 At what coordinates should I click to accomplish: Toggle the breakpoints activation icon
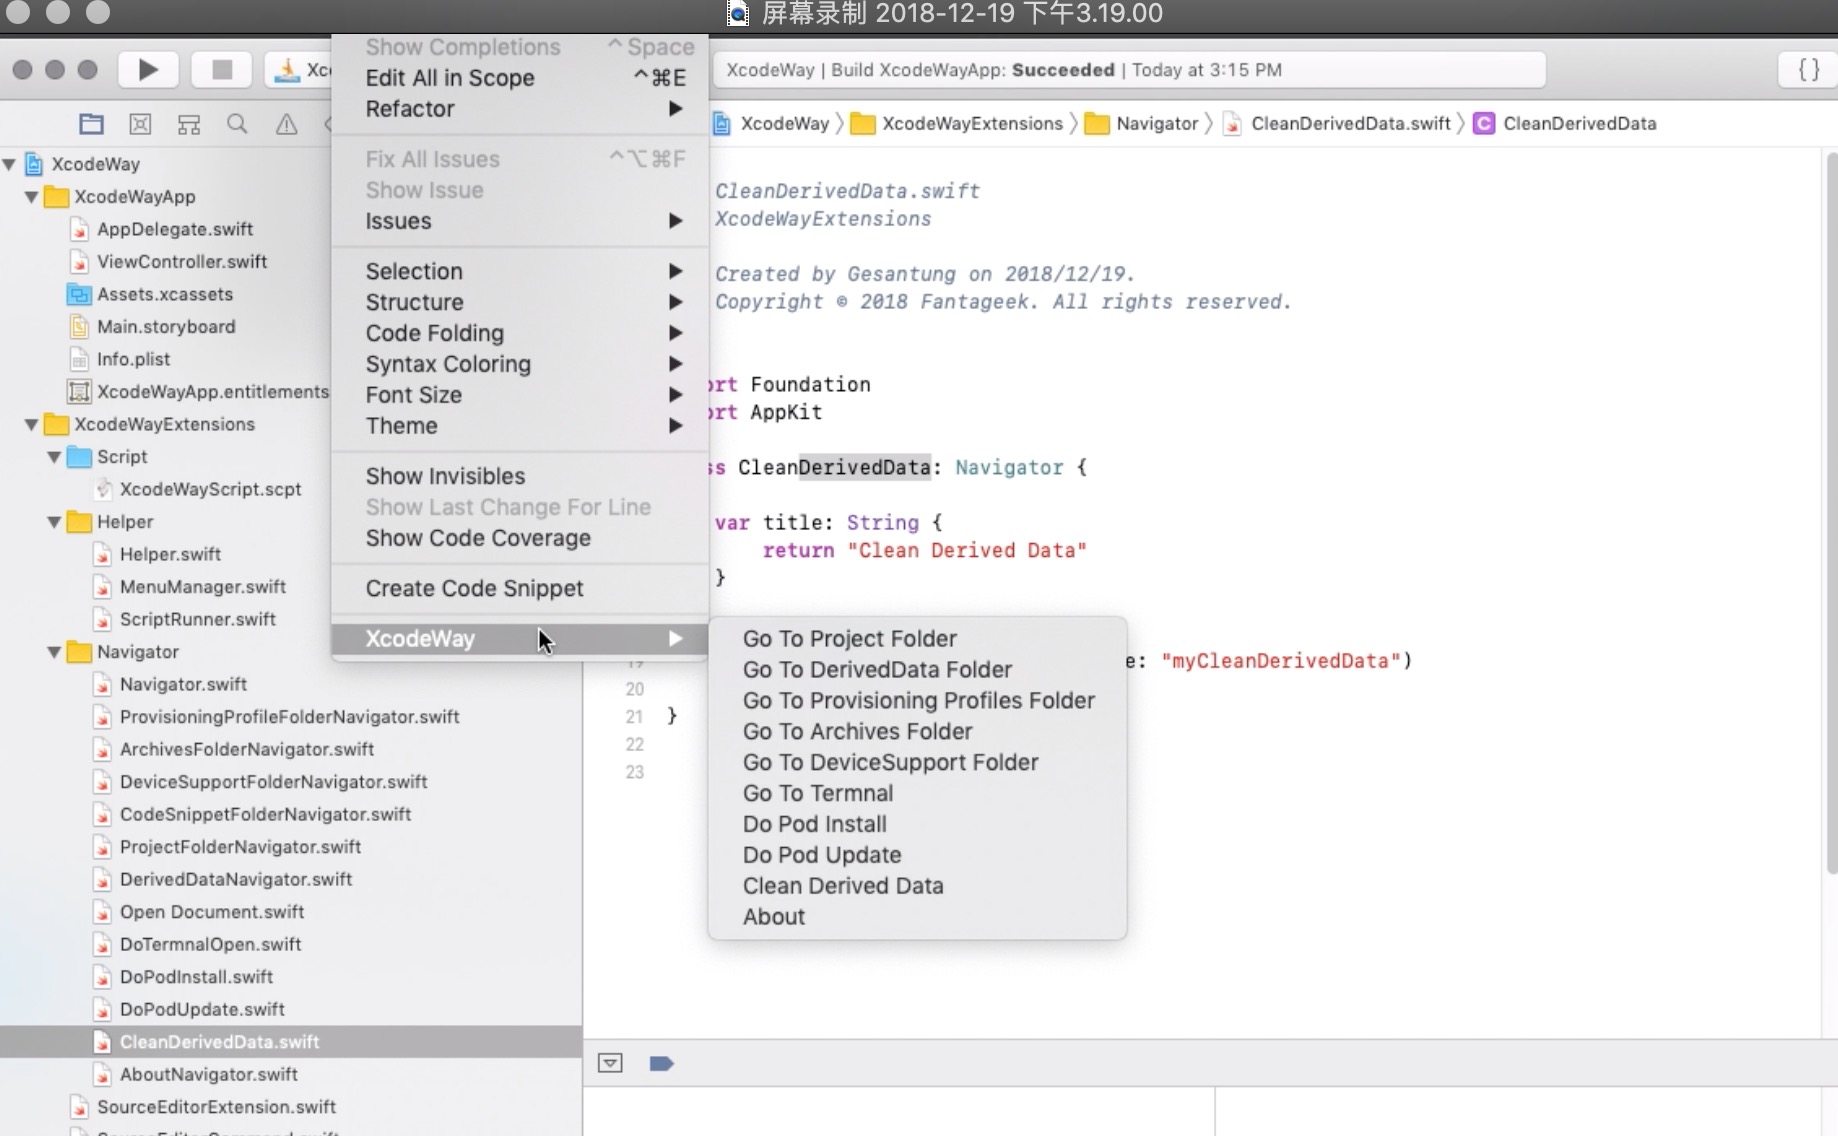pos(661,1063)
